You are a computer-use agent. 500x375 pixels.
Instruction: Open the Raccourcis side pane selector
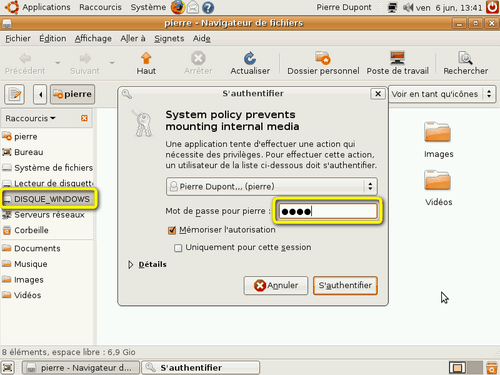(x=31, y=118)
